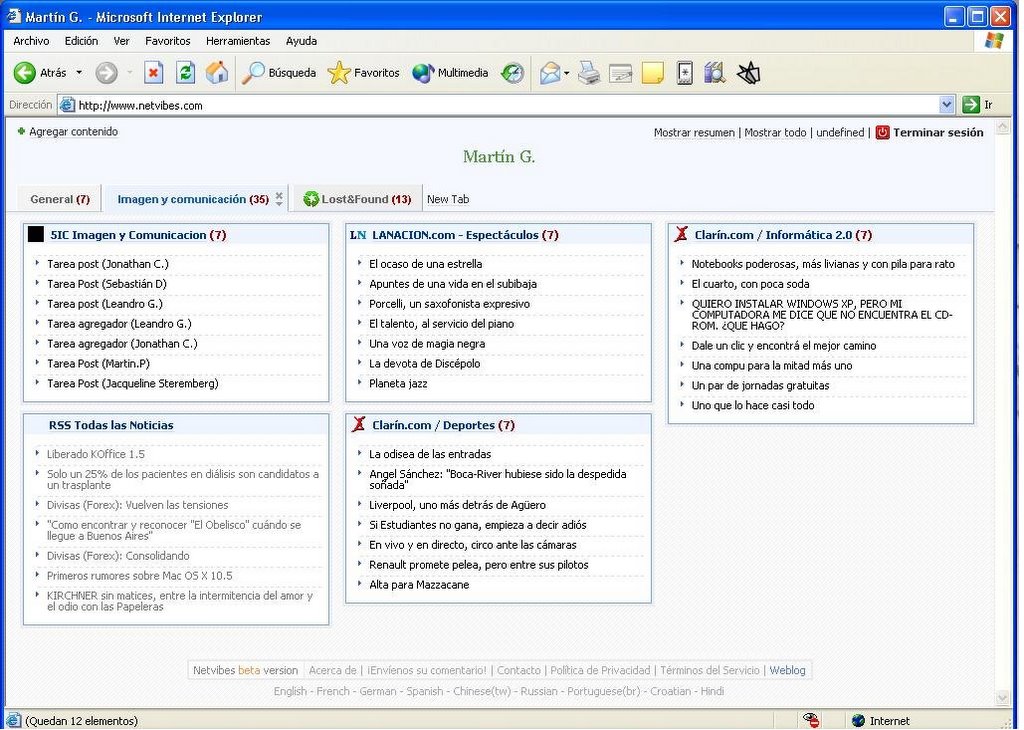Viewport: 1024px width, 730px height.
Task: Click RSS Todas las Noticias header
Action: (111, 425)
